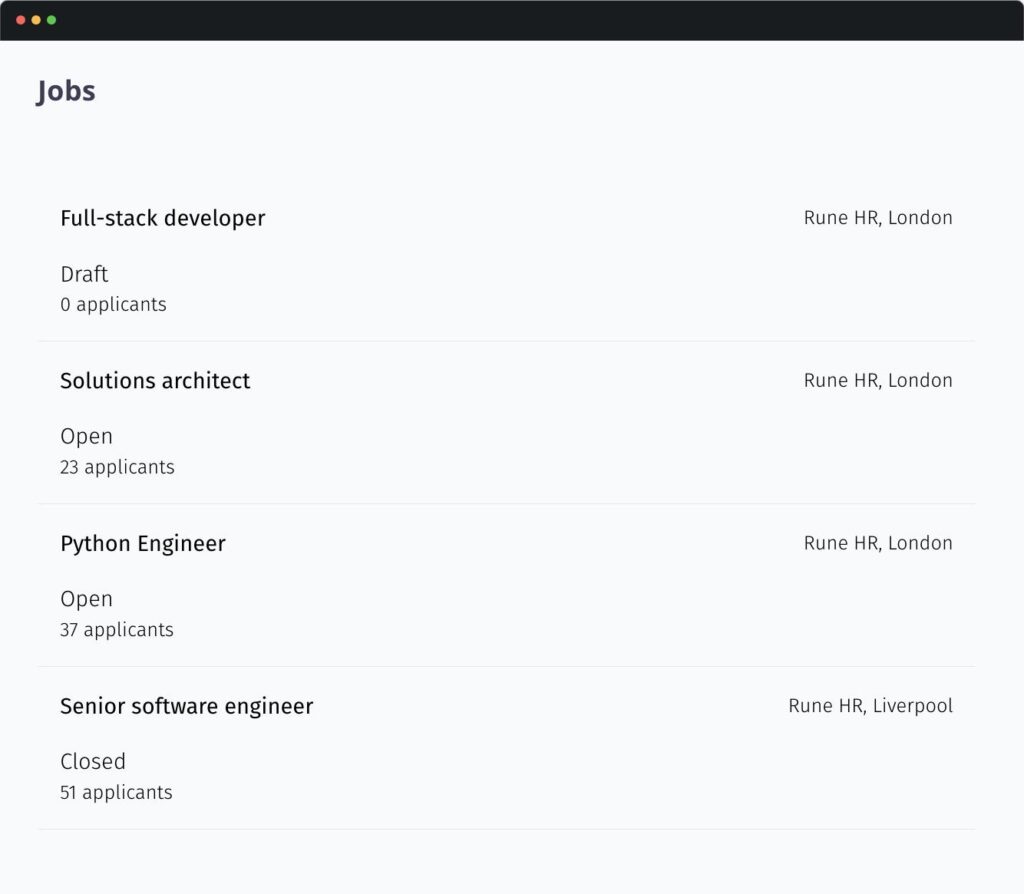Image resolution: width=1024 pixels, height=894 pixels.
Task: Click Rune HR, Liverpool location label
Action: click(869, 706)
